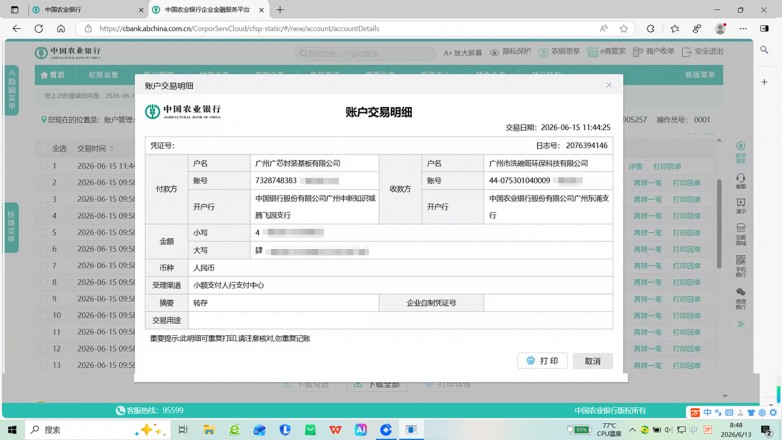Image resolution: width=782 pixels, height=440 pixels.
Task: Open WPS Office from taskbar
Action: pyautogui.click(x=335, y=430)
